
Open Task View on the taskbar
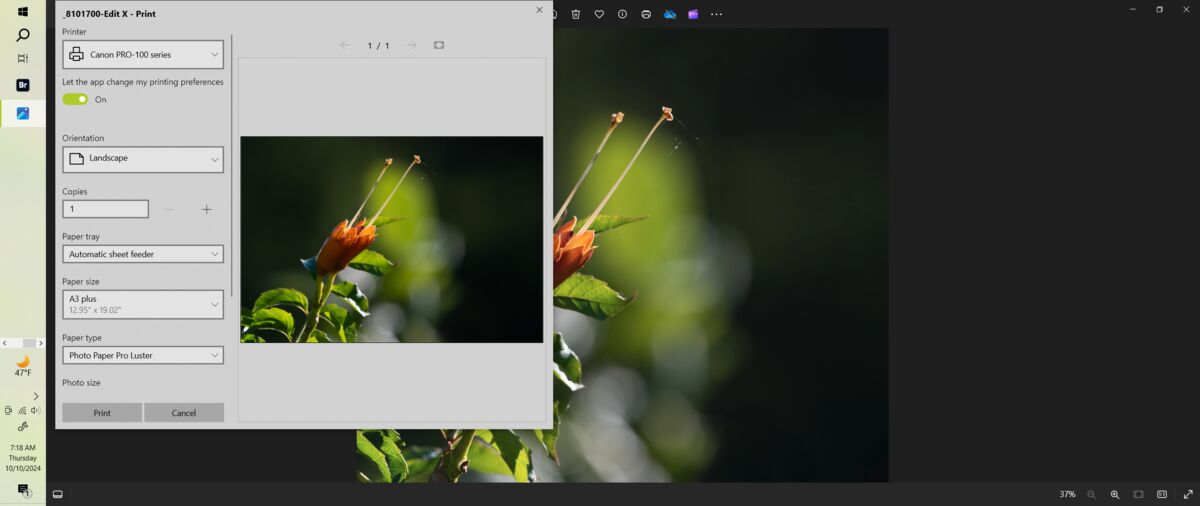[x=23, y=59]
